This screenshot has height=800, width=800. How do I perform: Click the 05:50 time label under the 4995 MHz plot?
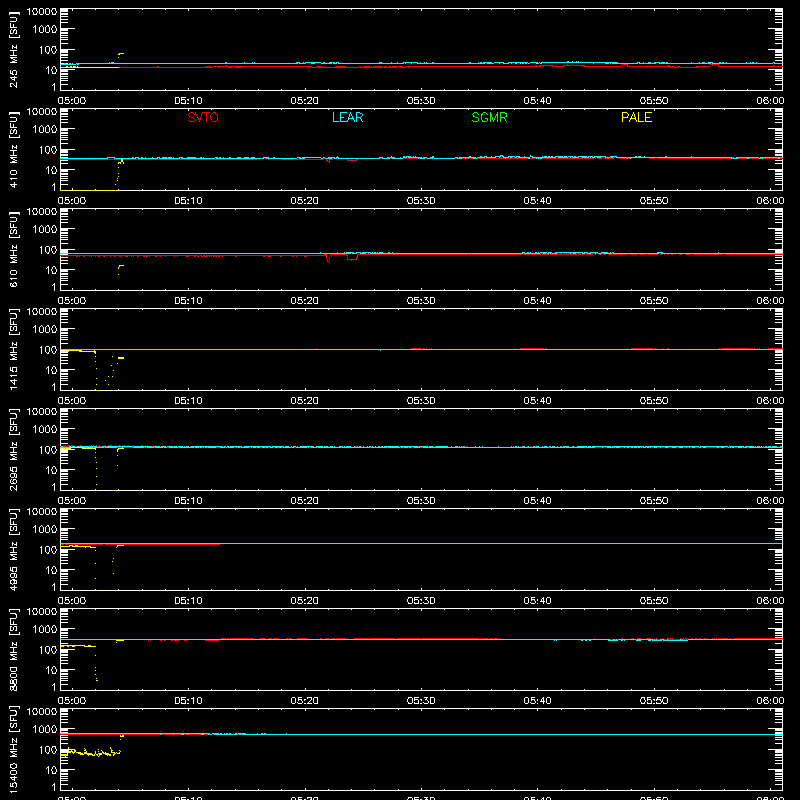tap(654, 601)
